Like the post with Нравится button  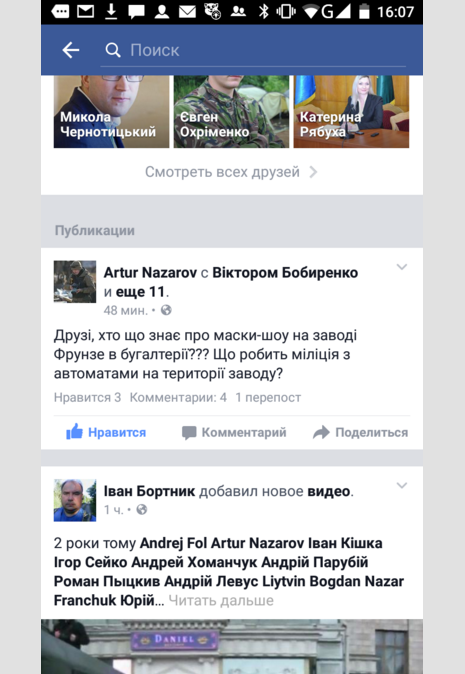click(x=106, y=432)
